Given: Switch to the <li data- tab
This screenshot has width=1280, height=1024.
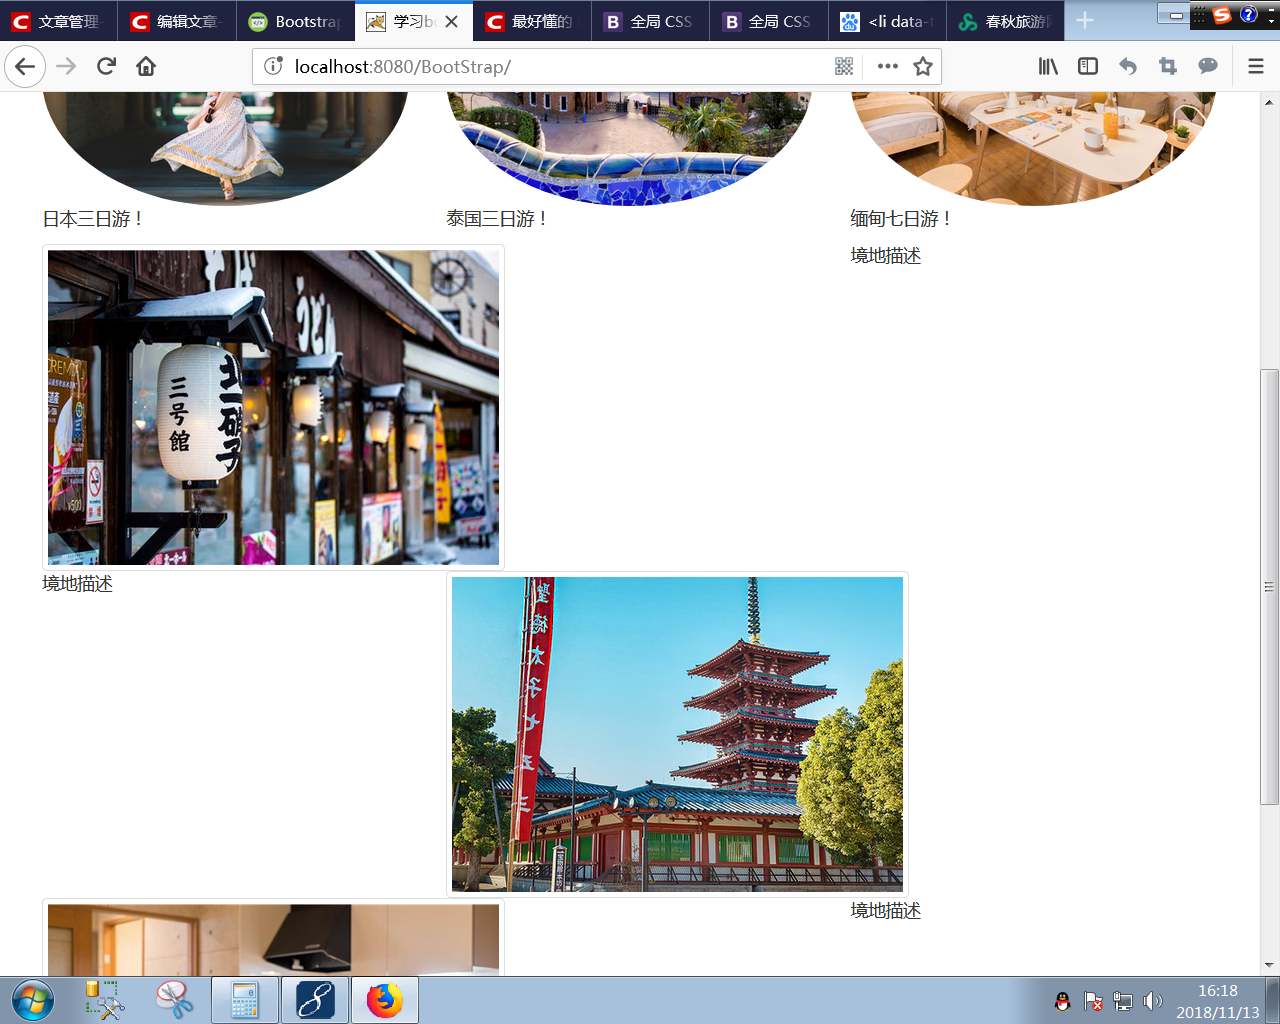Looking at the screenshot, I should pos(887,21).
